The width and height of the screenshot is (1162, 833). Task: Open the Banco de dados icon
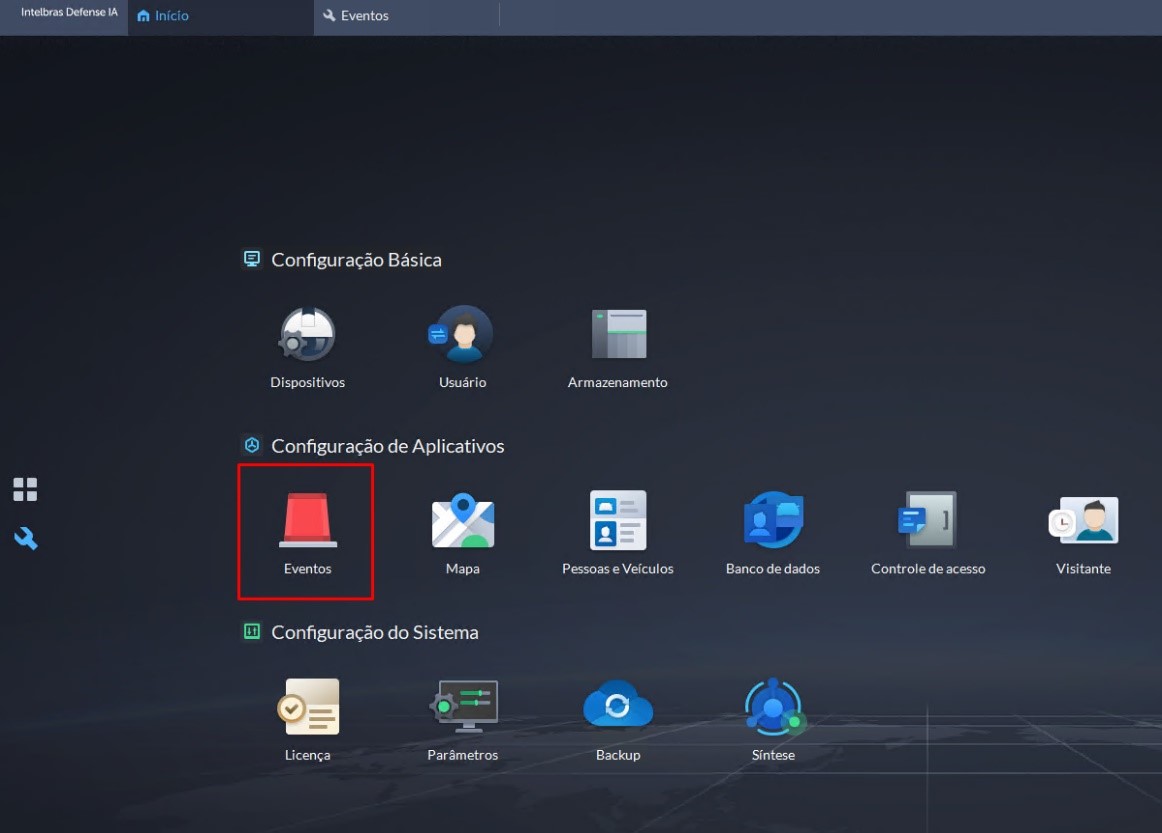pyautogui.click(x=773, y=520)
